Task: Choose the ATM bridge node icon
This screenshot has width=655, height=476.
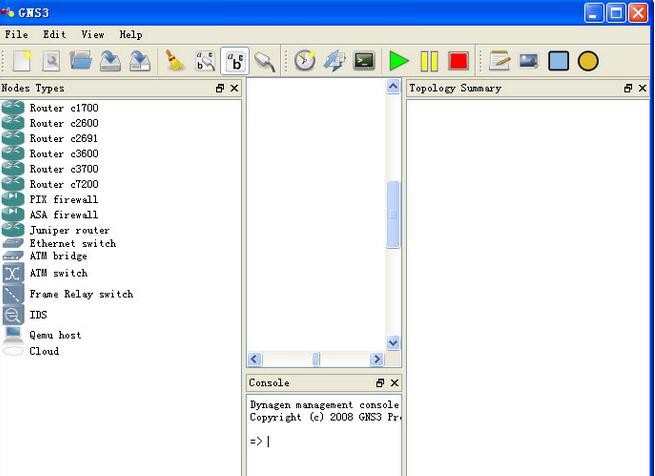Action: (x=13, y=256)
